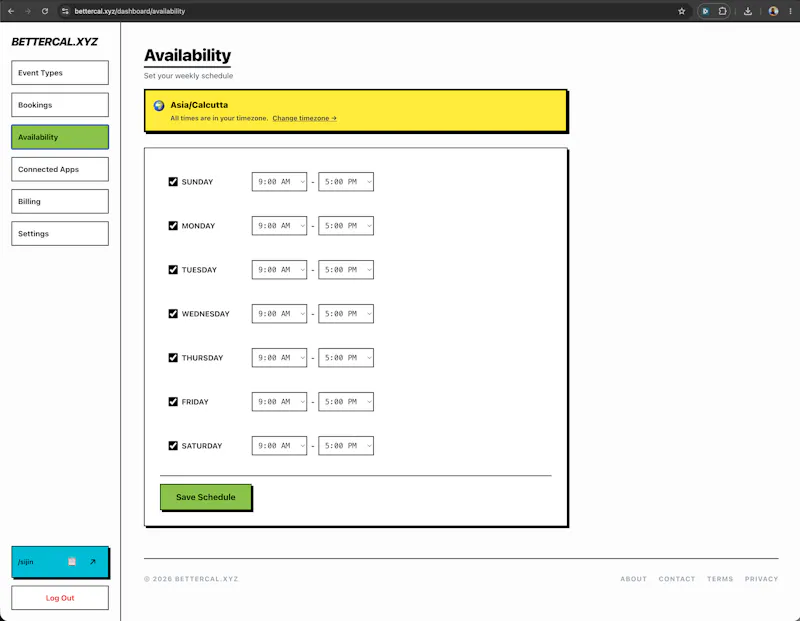Open the Privacy footer link
The height and width of the screenshot is (621, 800).
point(761,579)
